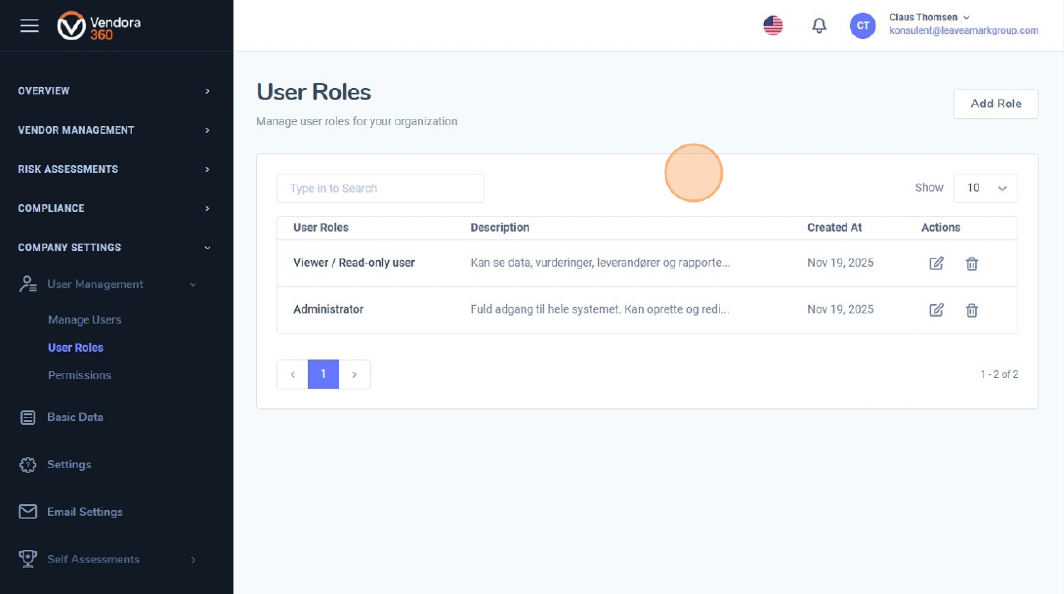
Task: Click the Vendora 360 logo
Action: click(x=98, y=26)
